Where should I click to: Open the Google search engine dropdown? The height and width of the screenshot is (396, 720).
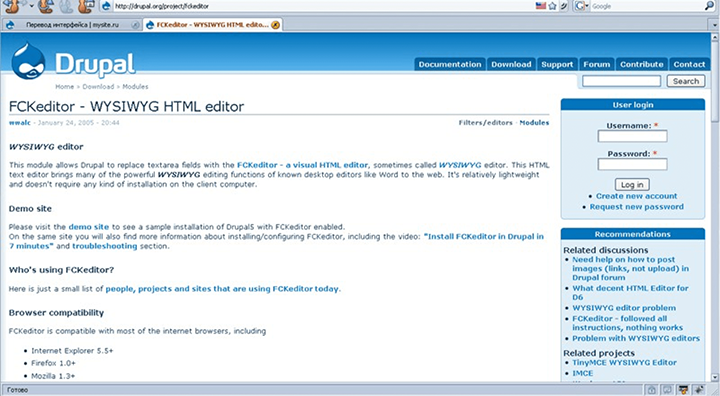coord(582,6)
